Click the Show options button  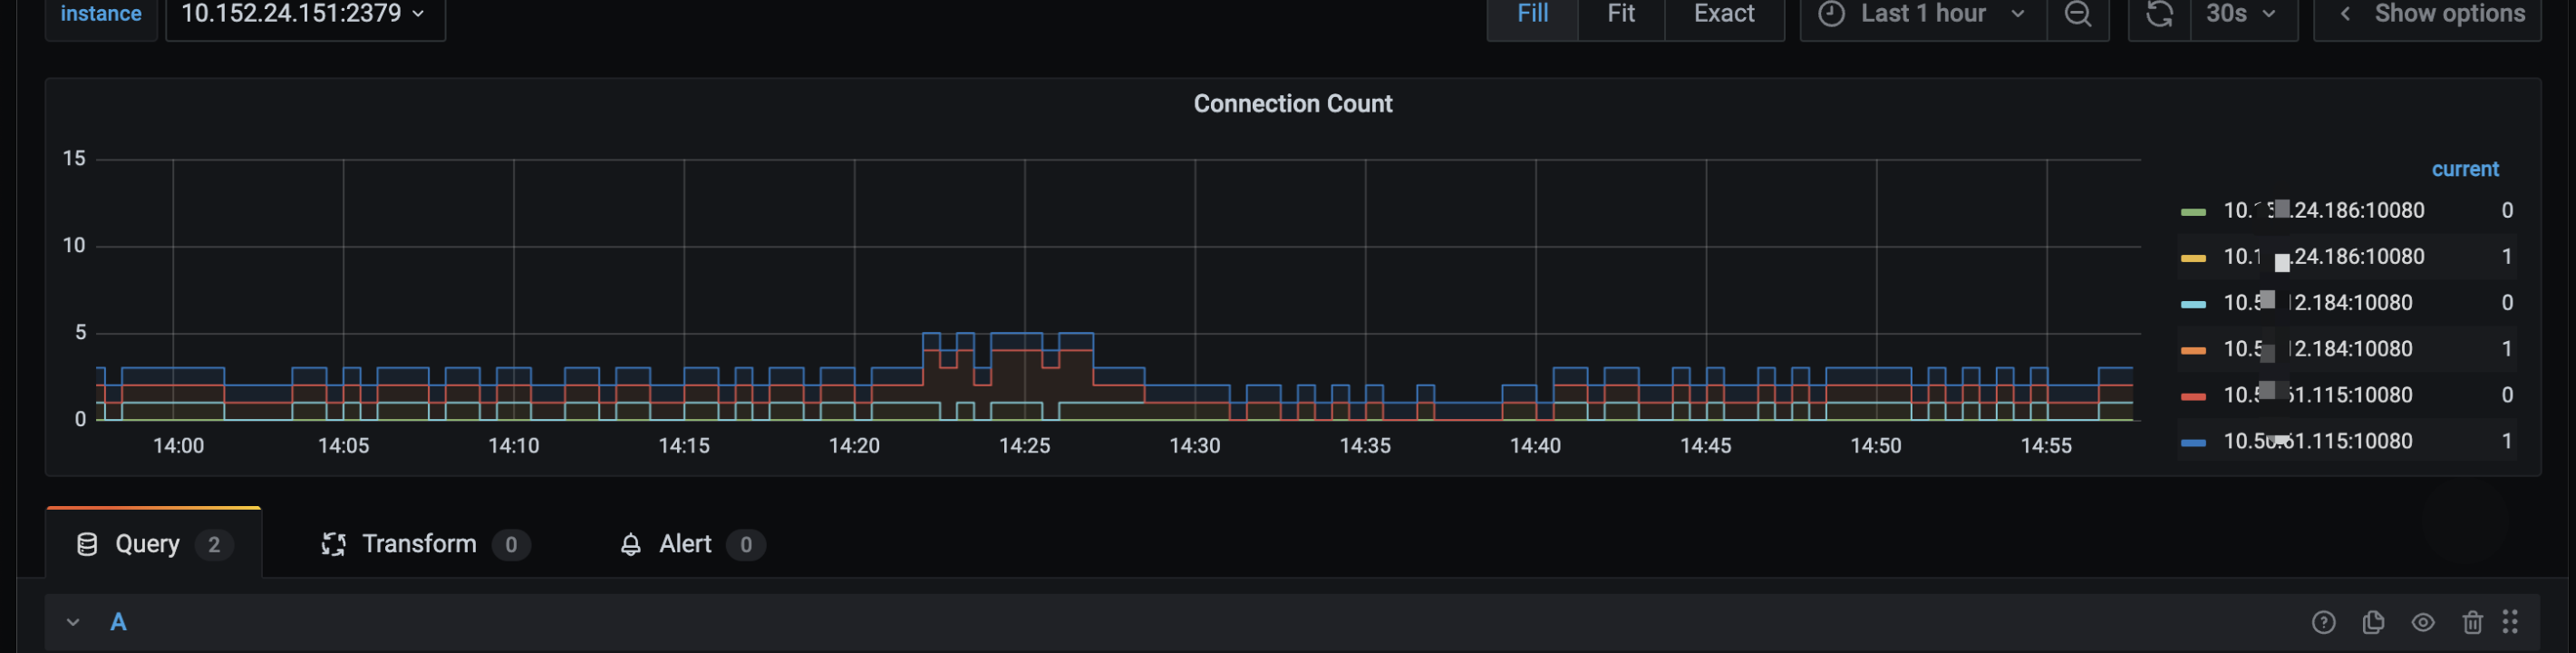(2427, 14)
